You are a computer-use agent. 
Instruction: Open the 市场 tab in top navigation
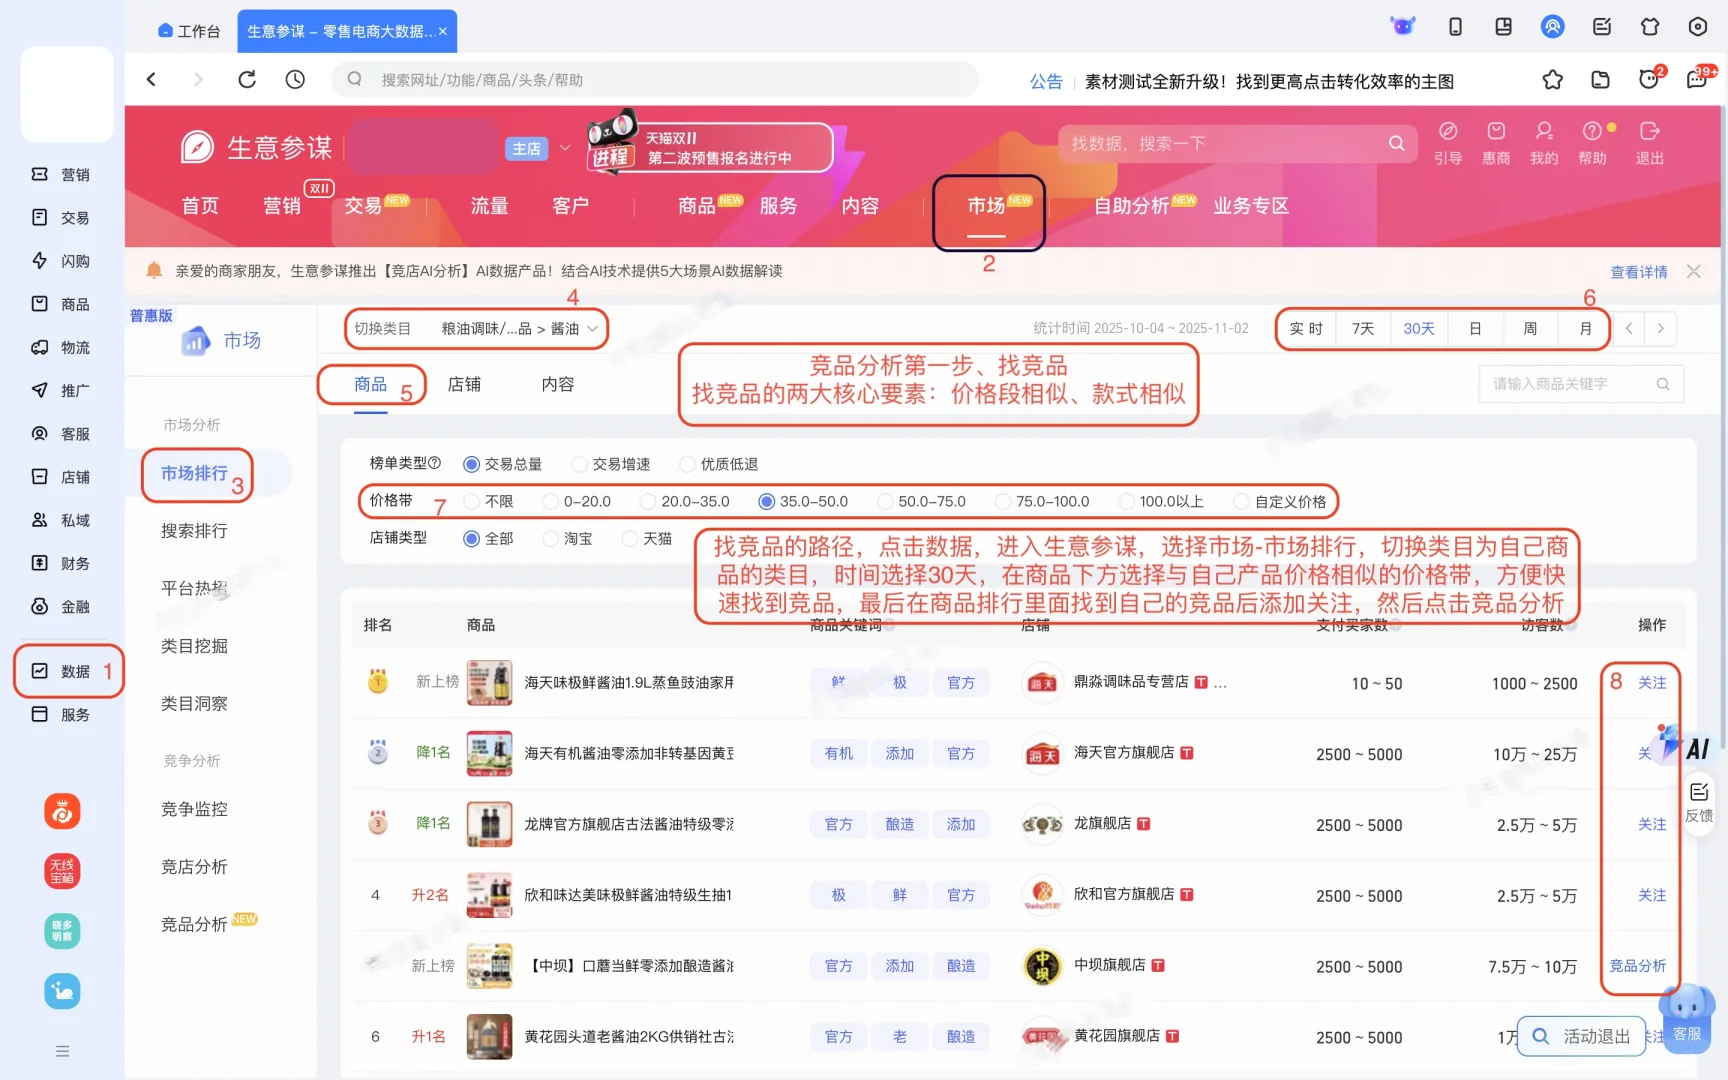986,206
